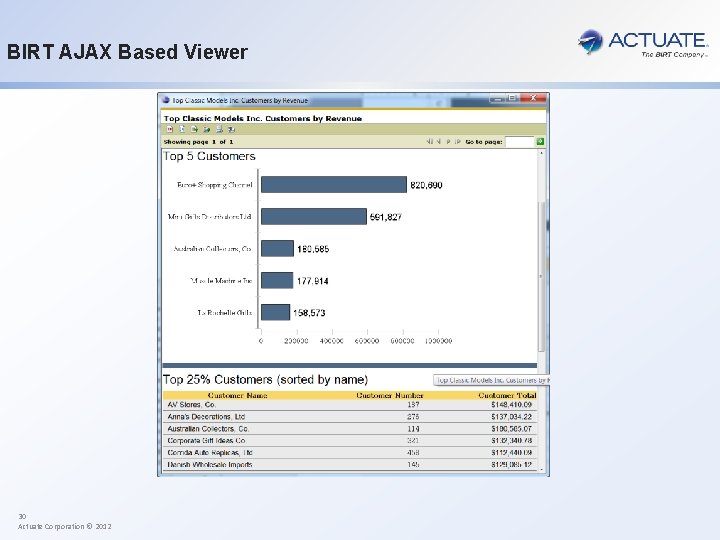720x540 pixels.
Task: Click the Actuate logo
Action: 643,43
